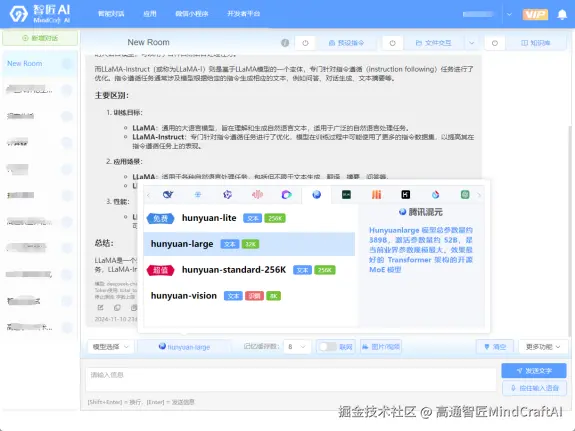The height and width of the screenshot is (431, 575).
Task: Choose the hunyuan-lite model
Action: [249, 218]
